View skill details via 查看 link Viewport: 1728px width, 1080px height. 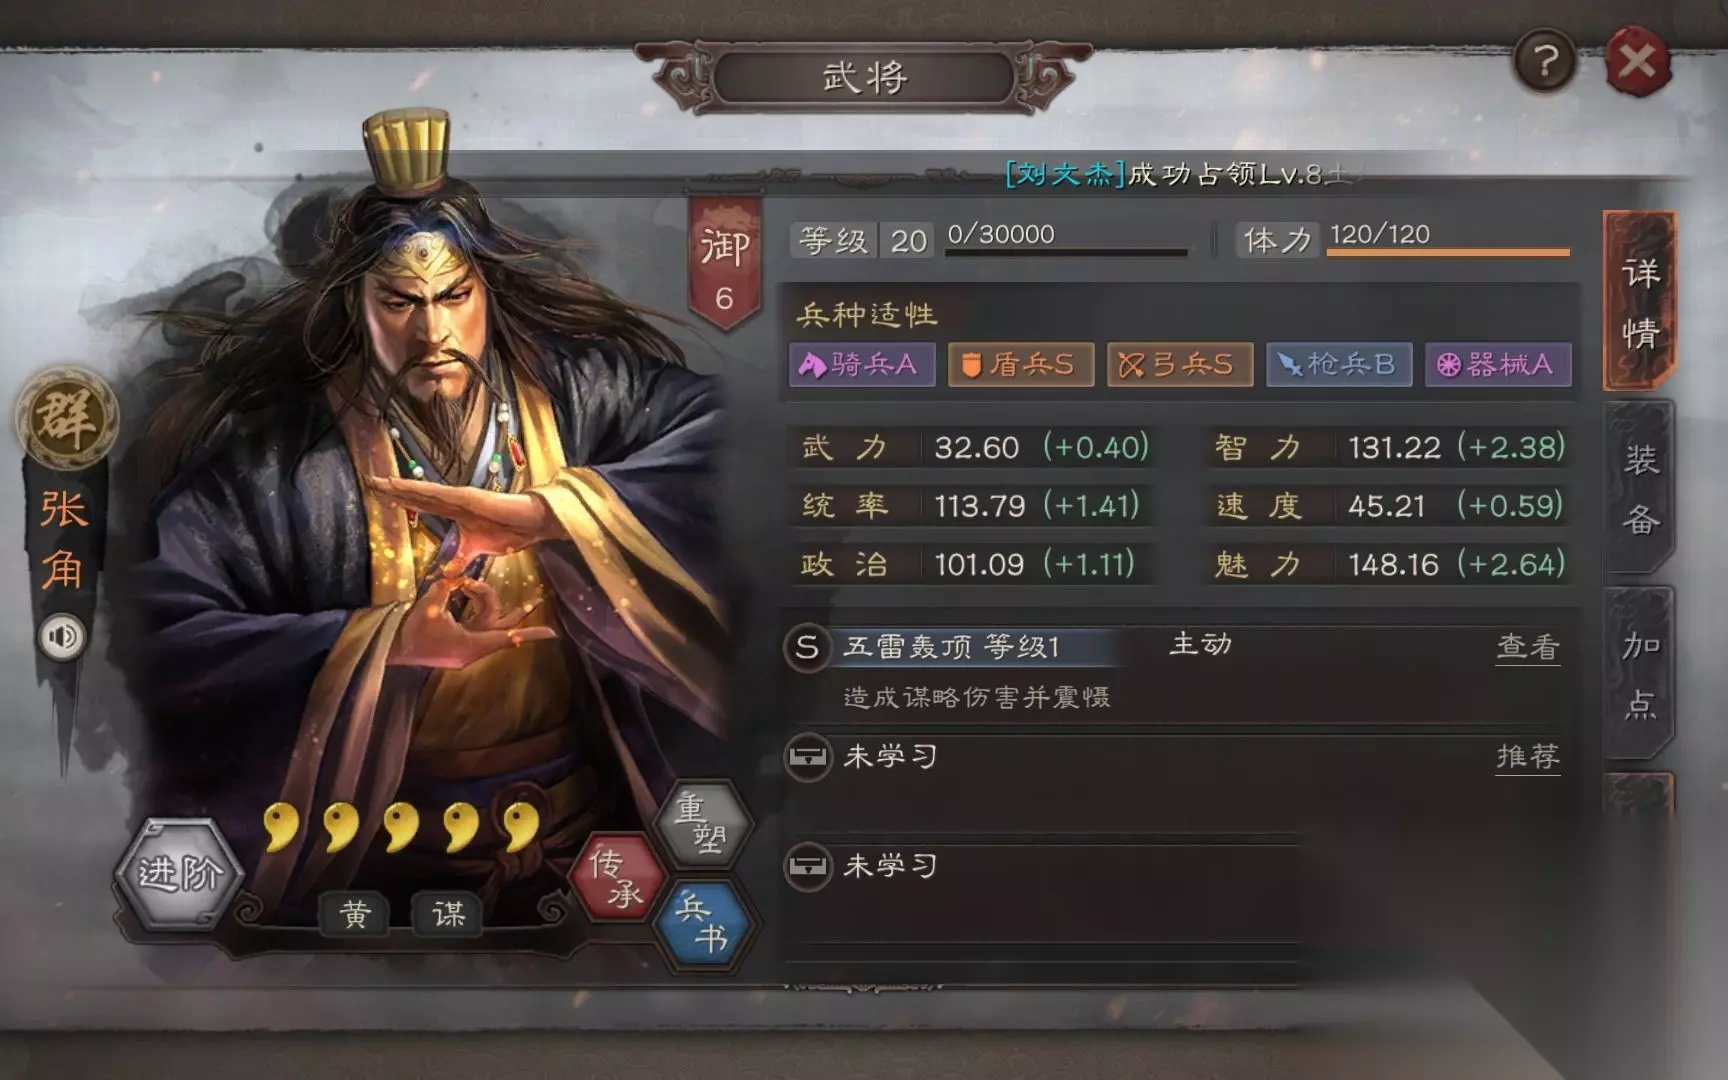tap(1527, 648)
